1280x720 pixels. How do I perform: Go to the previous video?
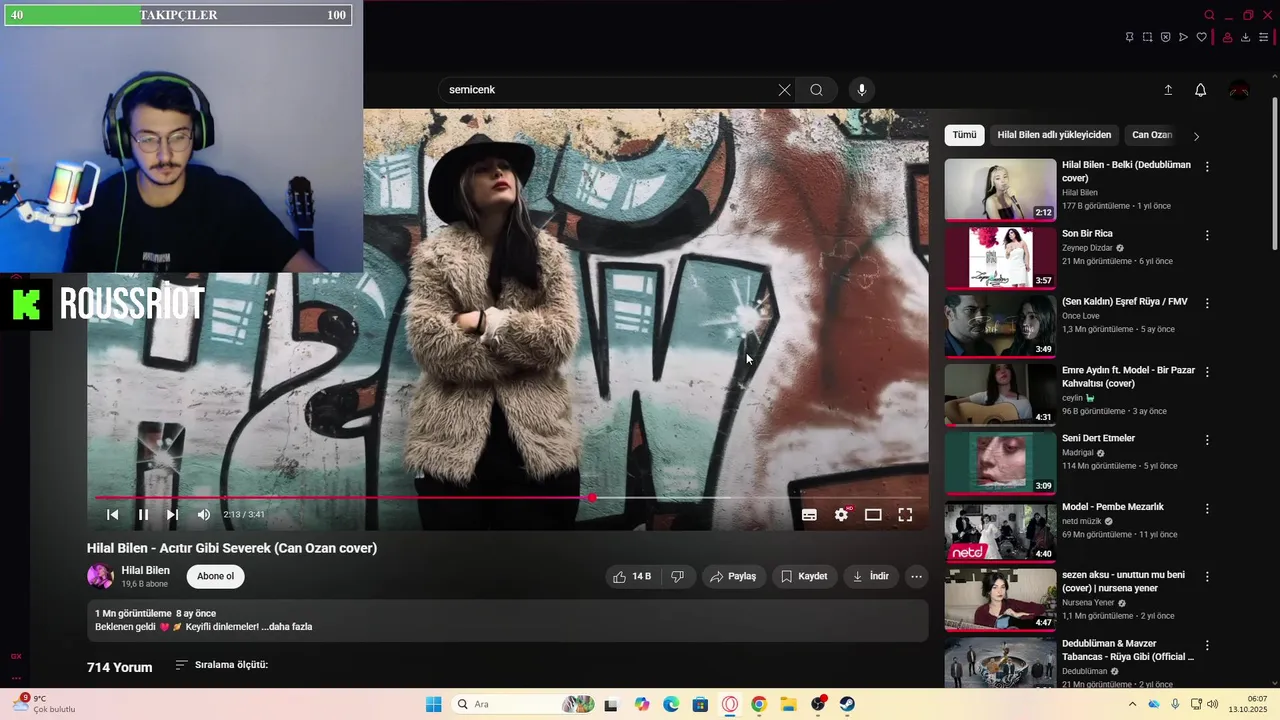113,515
